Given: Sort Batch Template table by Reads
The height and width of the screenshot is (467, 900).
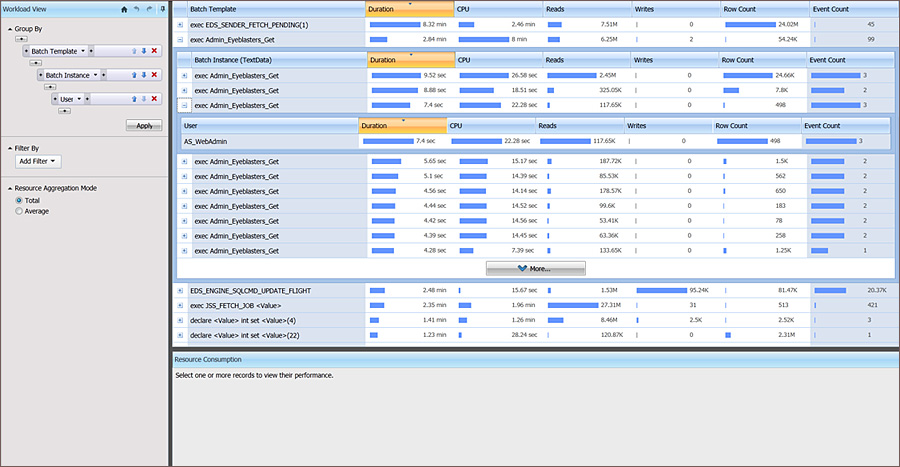Looking at the screenshot, I should (587, 9).
